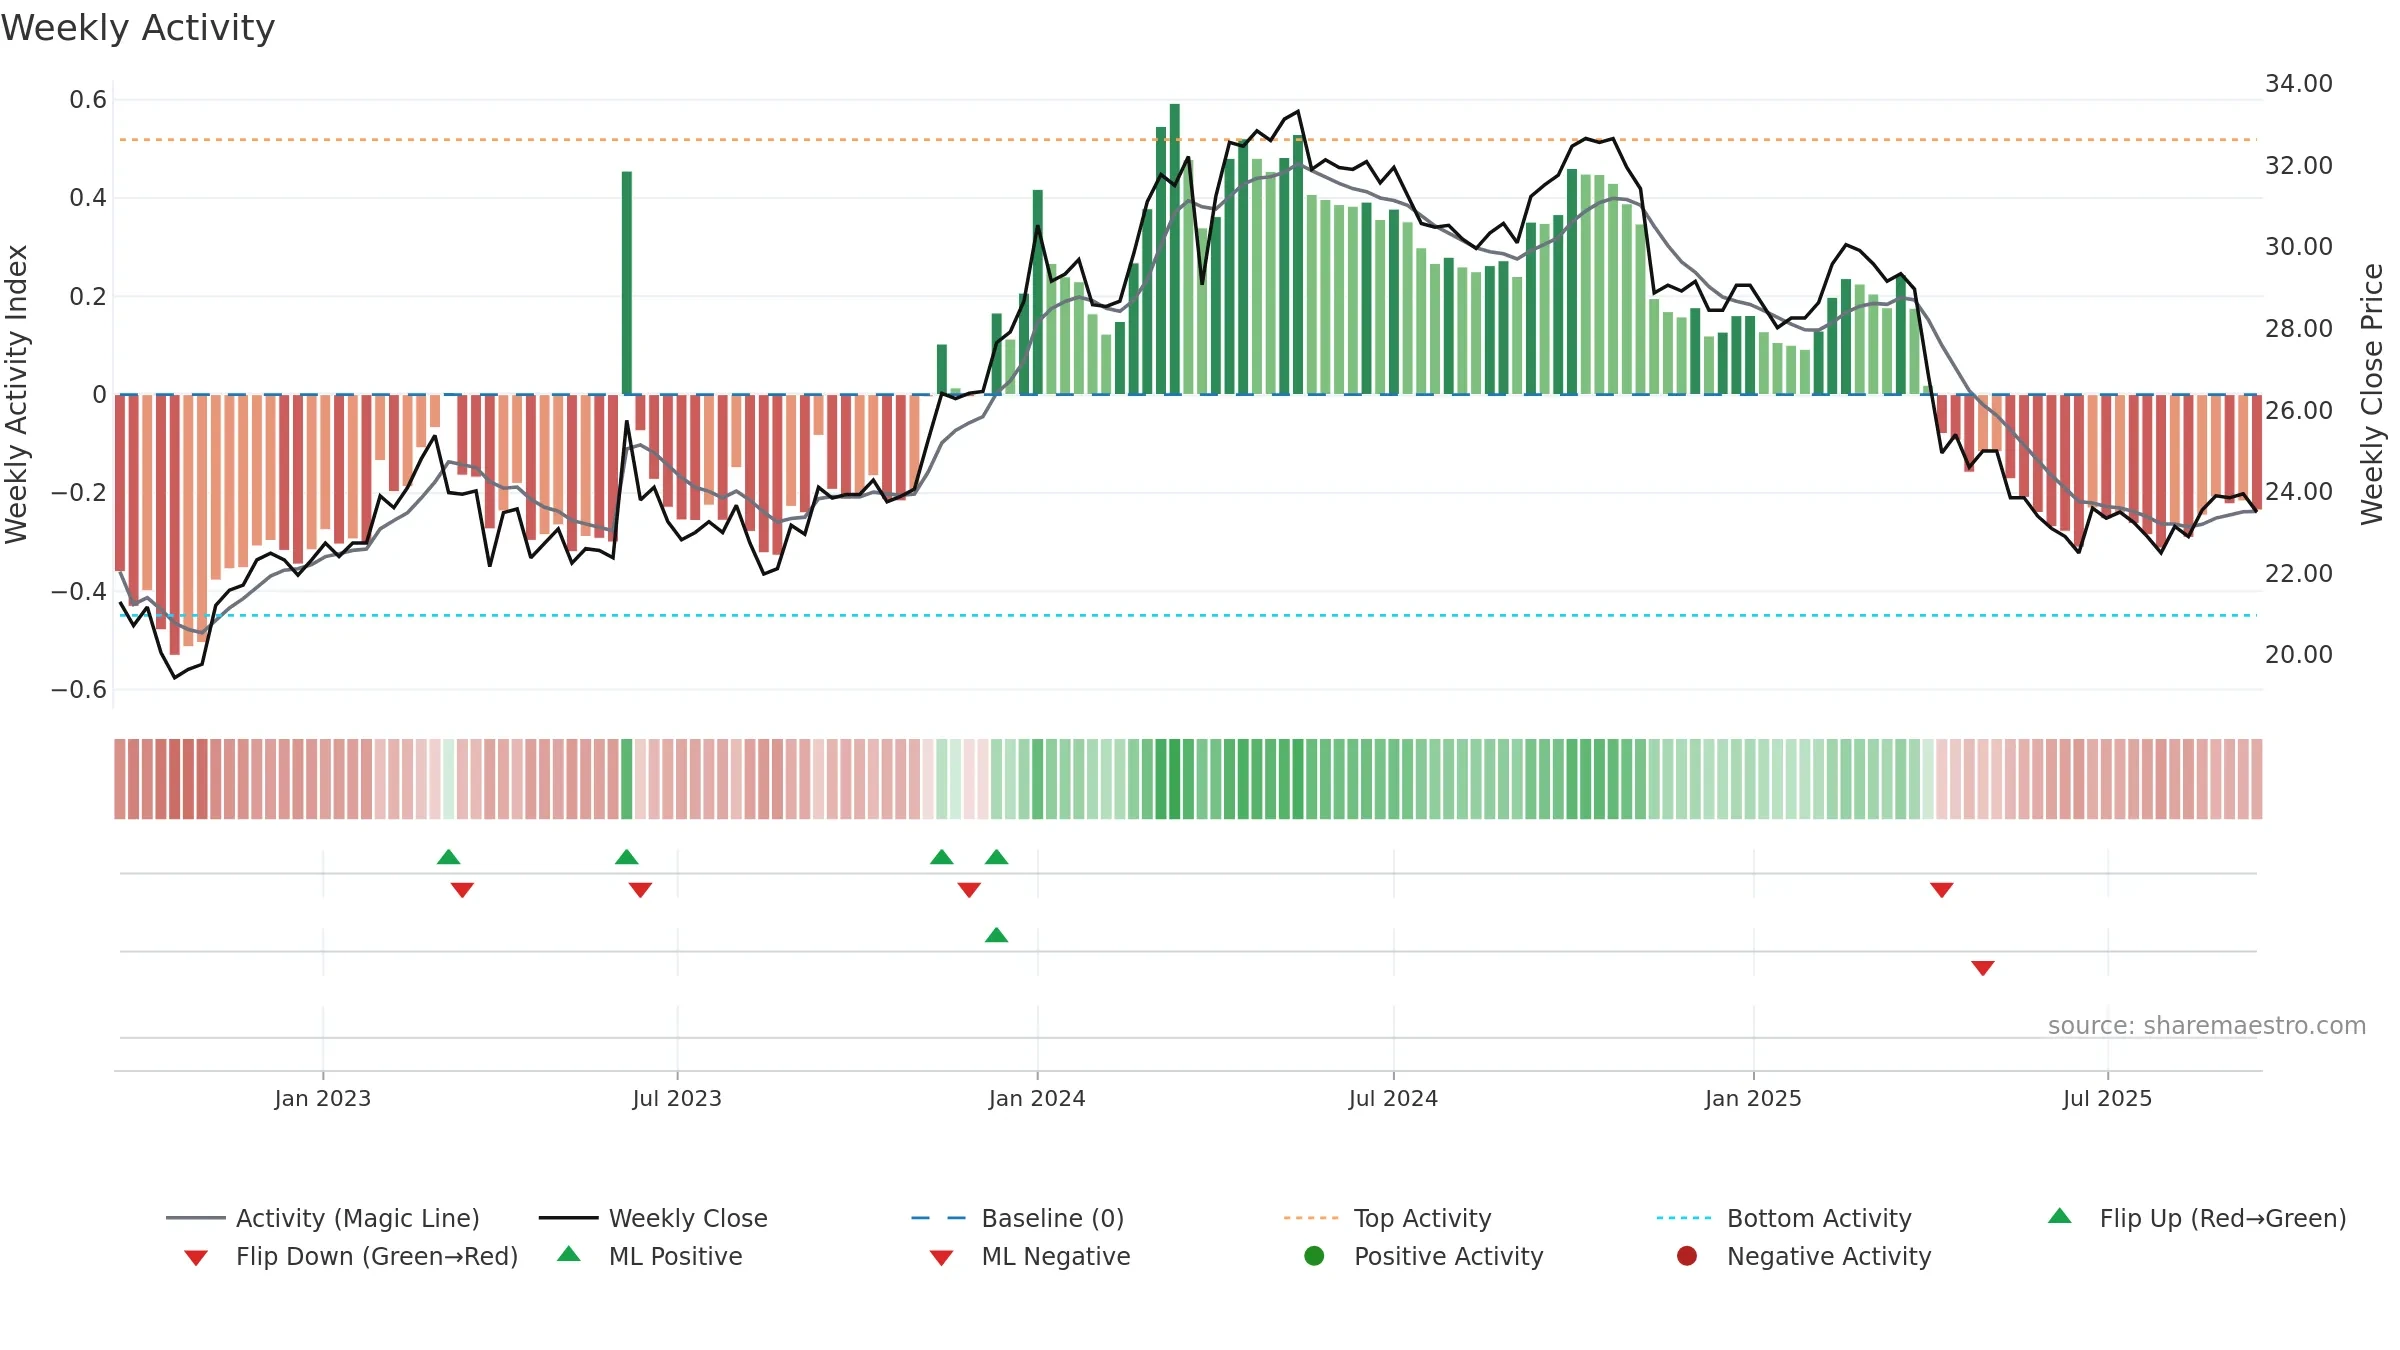2400x1350 pixels.
Task: Select the red flip-down triangle in late November 2023
Action: tap(969, 890)
